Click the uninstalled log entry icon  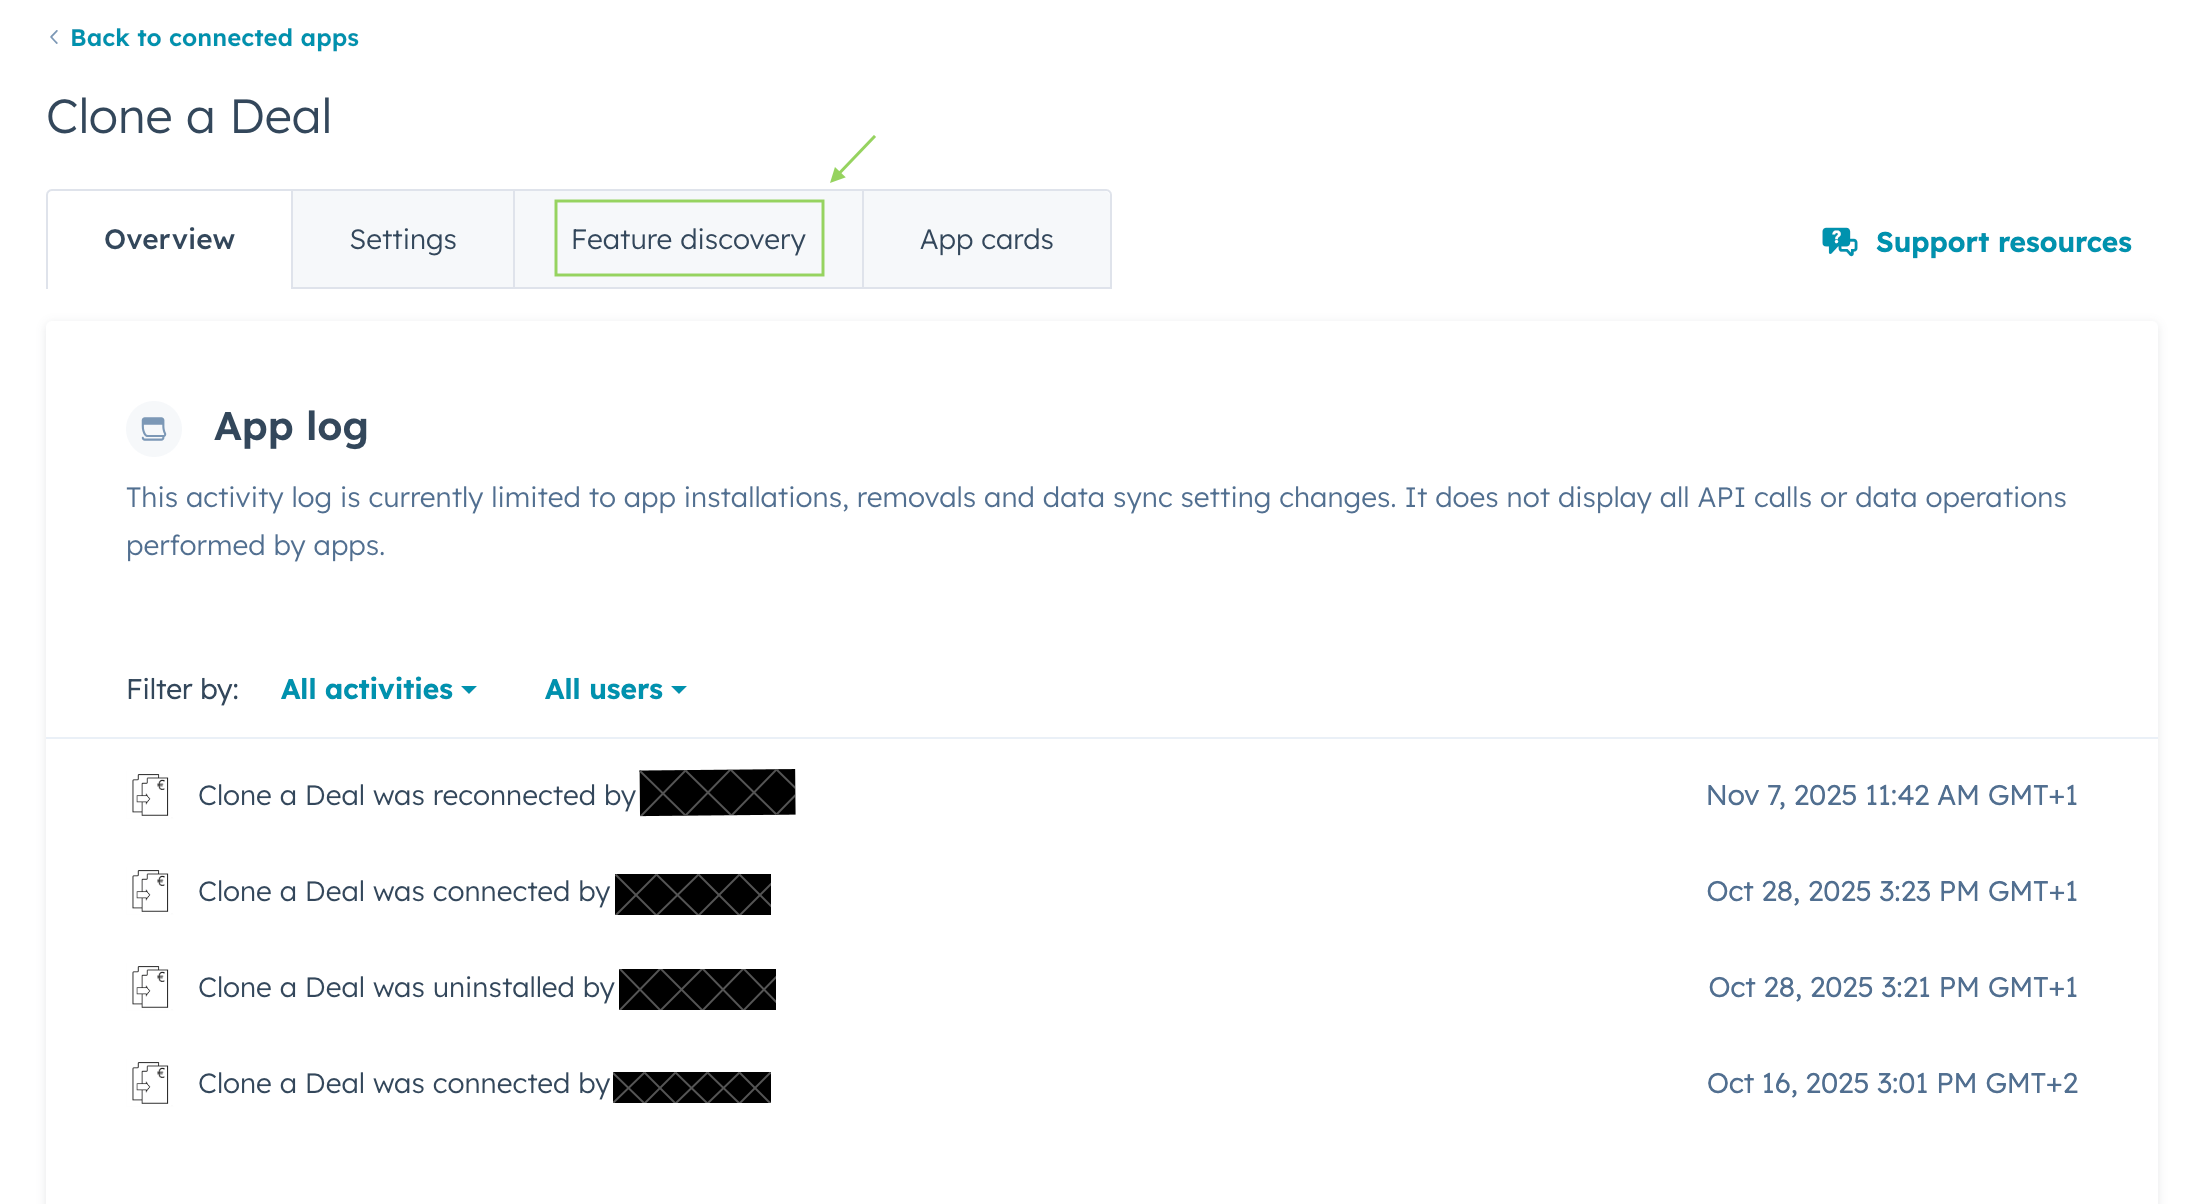point(150,987)
